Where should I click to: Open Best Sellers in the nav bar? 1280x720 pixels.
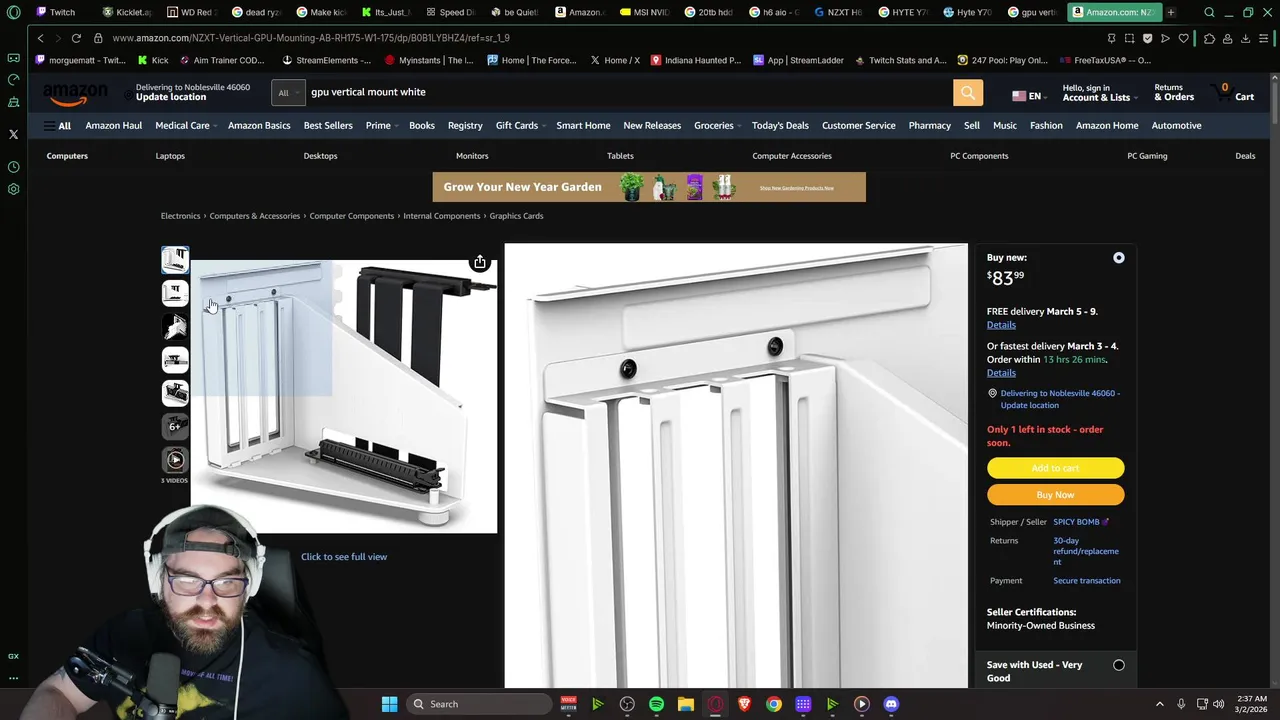tap(328, 125)
